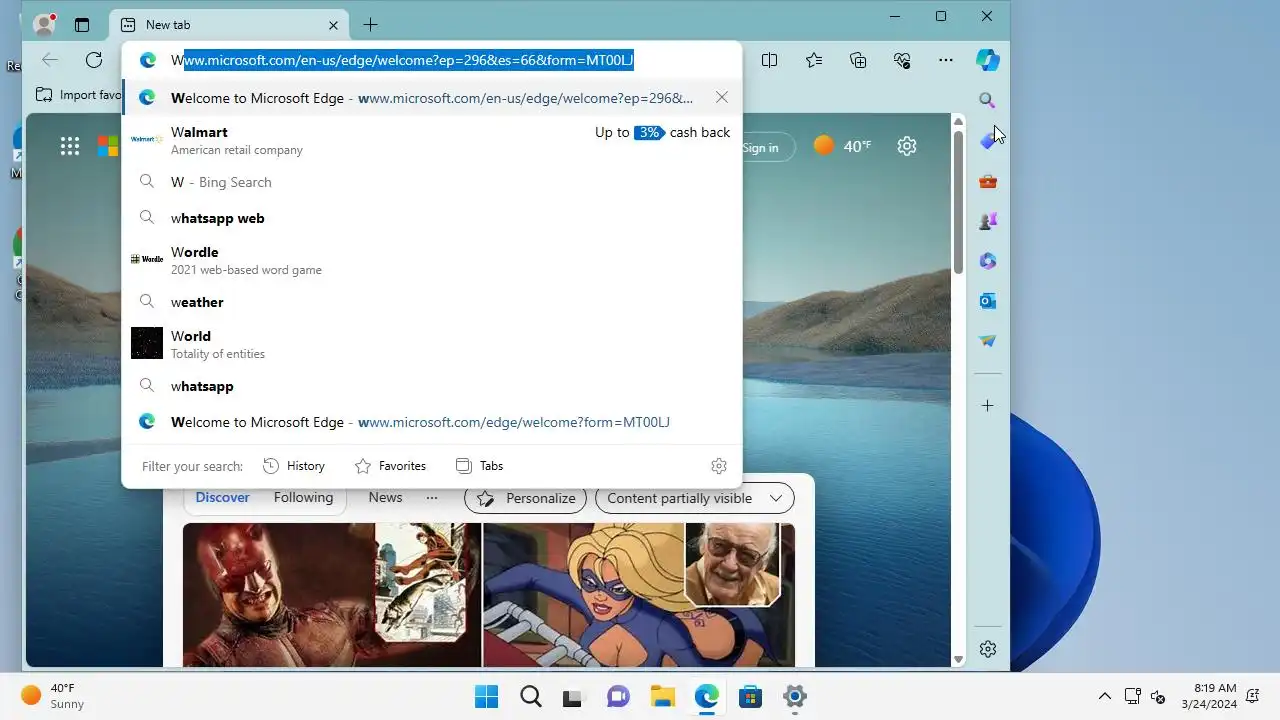Open address bar suggestion settings gear
The width and height of the screenshot is (1280, 720).
[719, 466]
